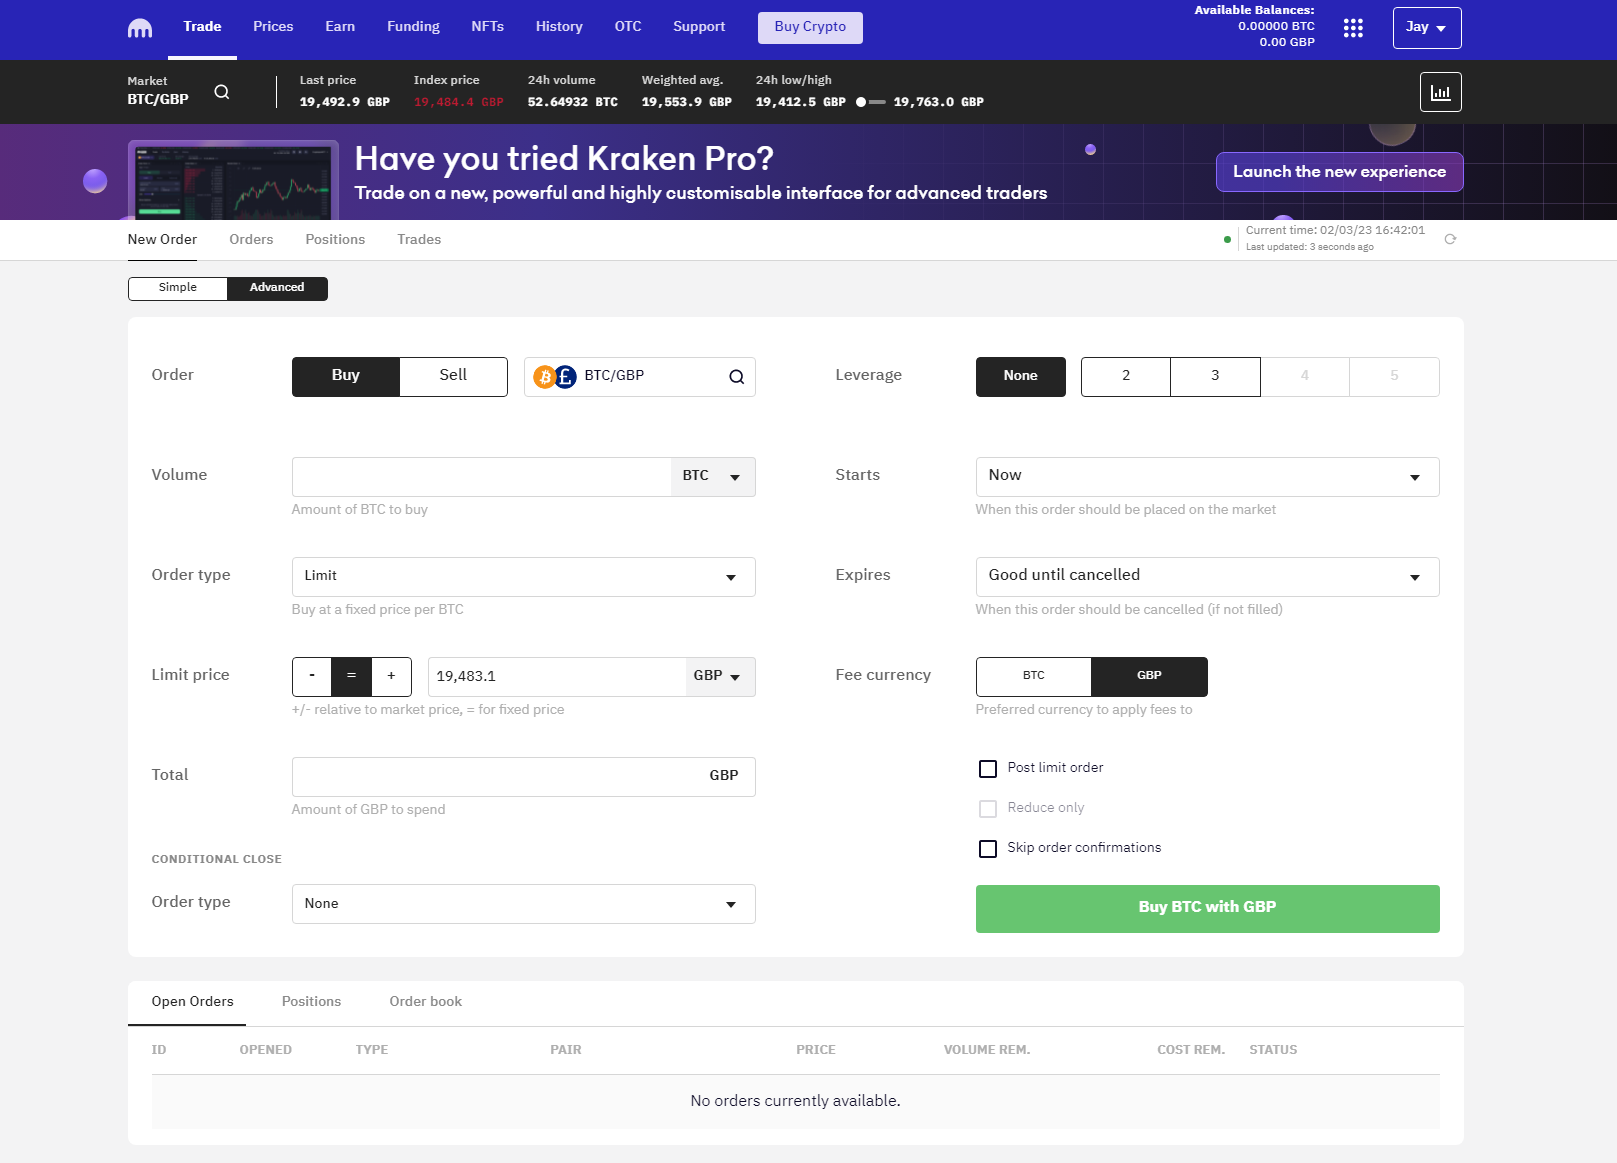Click the Bitcoin and pound pair icon

point(555,377)
